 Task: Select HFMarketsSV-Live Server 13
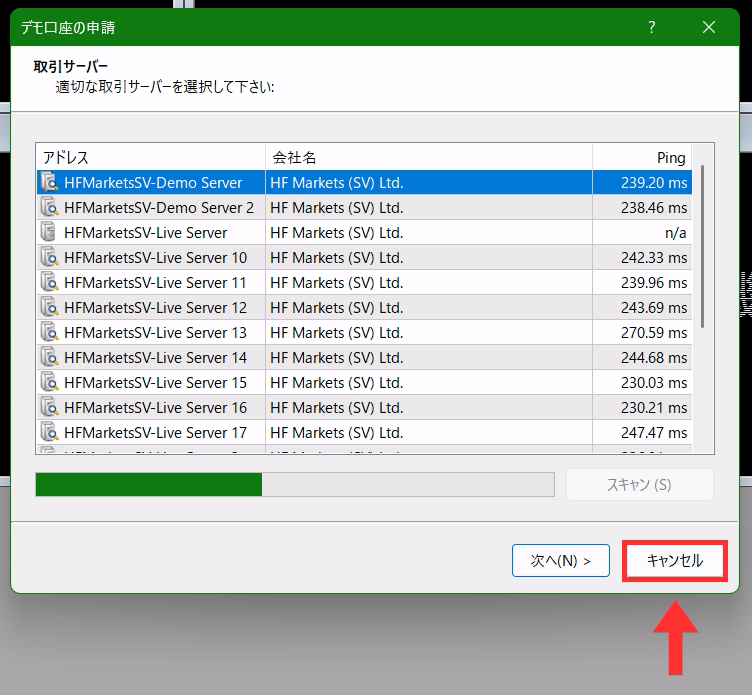point(155,332)
